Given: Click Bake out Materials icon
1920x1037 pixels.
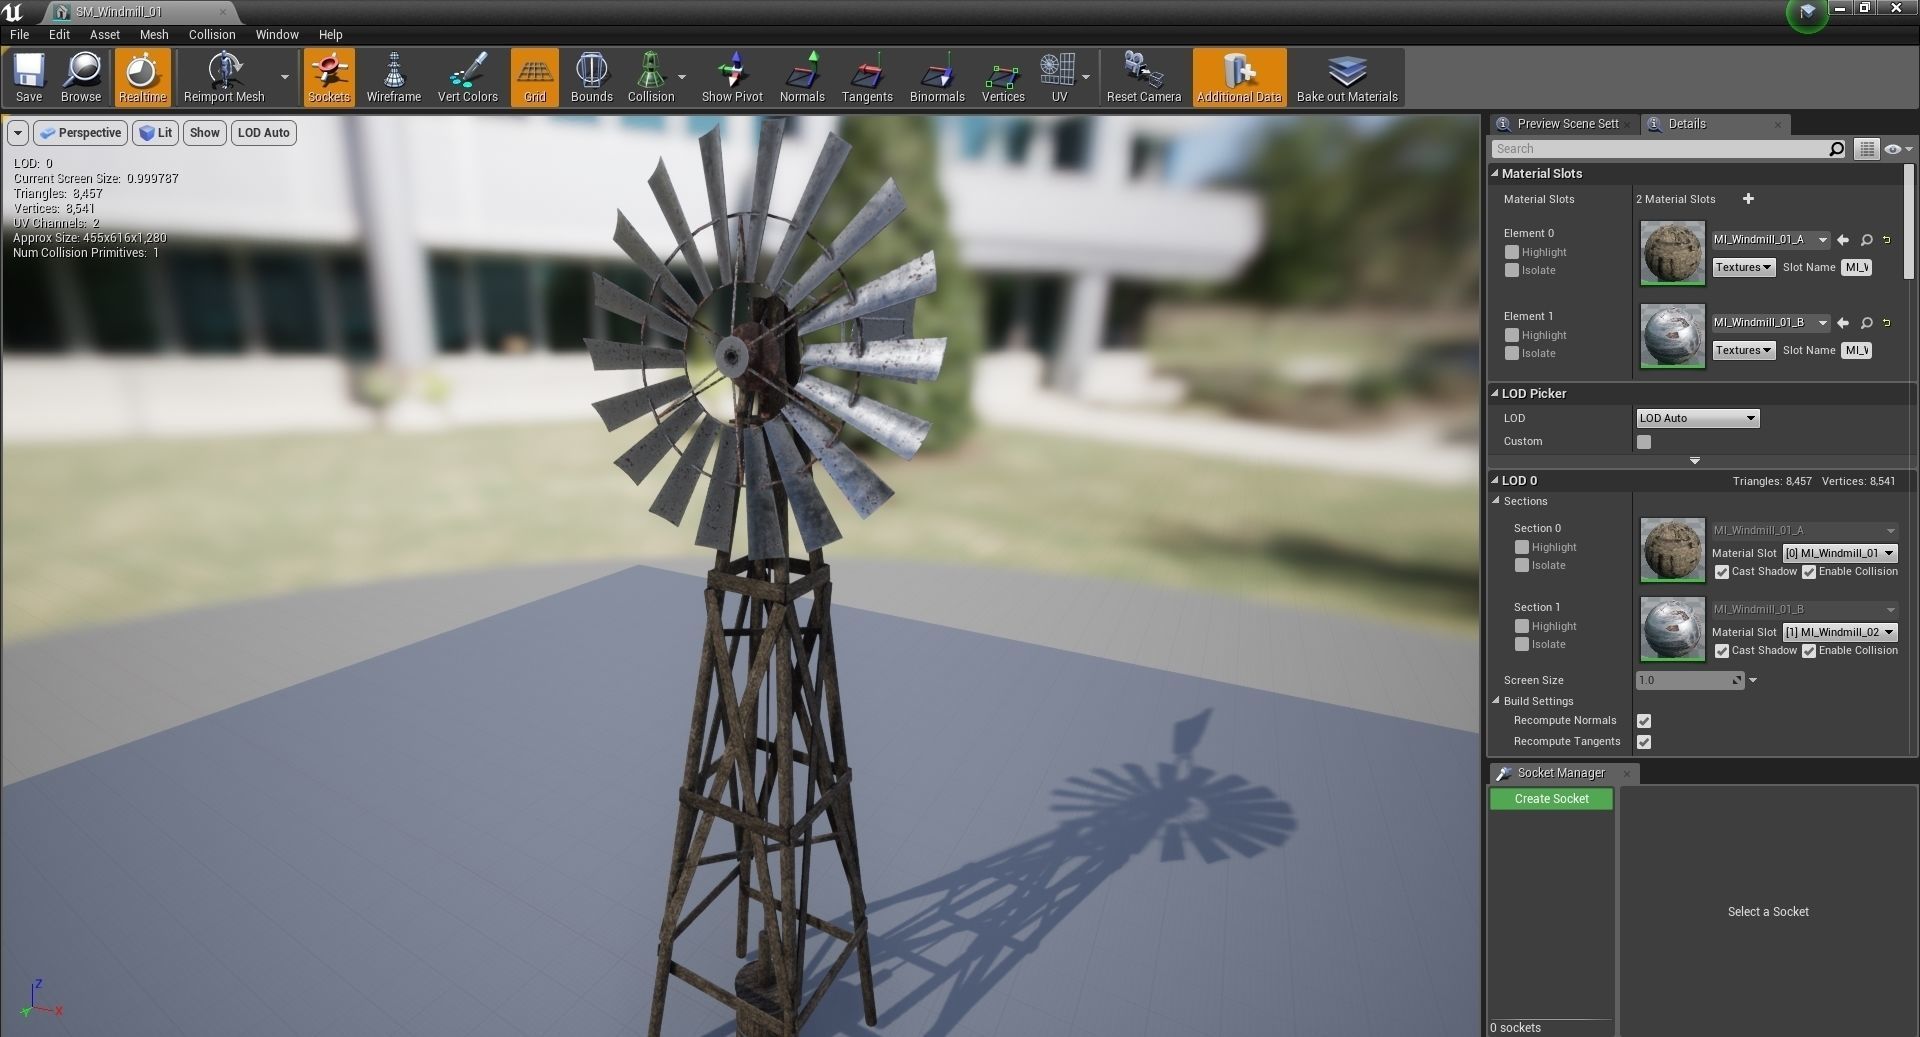Looking at the screenshot, I should tap(1347, 77).
